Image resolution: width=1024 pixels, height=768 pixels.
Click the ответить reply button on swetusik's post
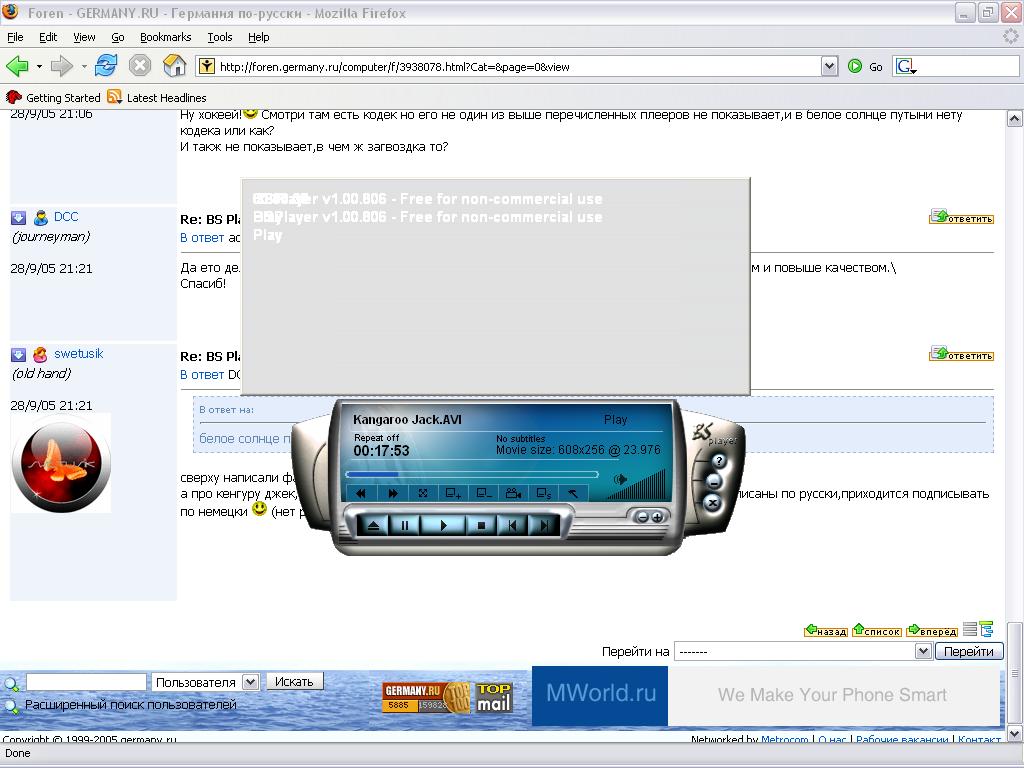(x=961, y=354)
